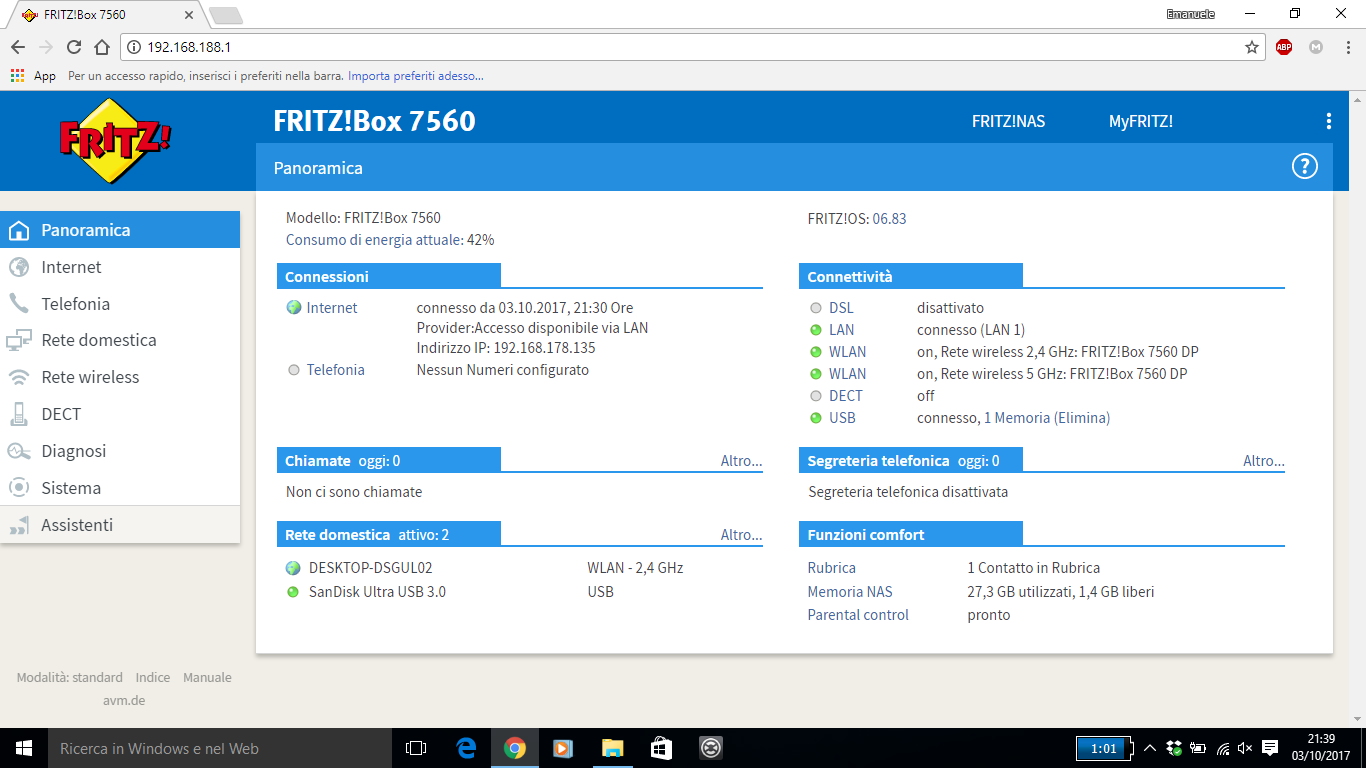Click the Rete wireless wifi icon
This screenshot has height=768, width=1366.
(18, 377)
